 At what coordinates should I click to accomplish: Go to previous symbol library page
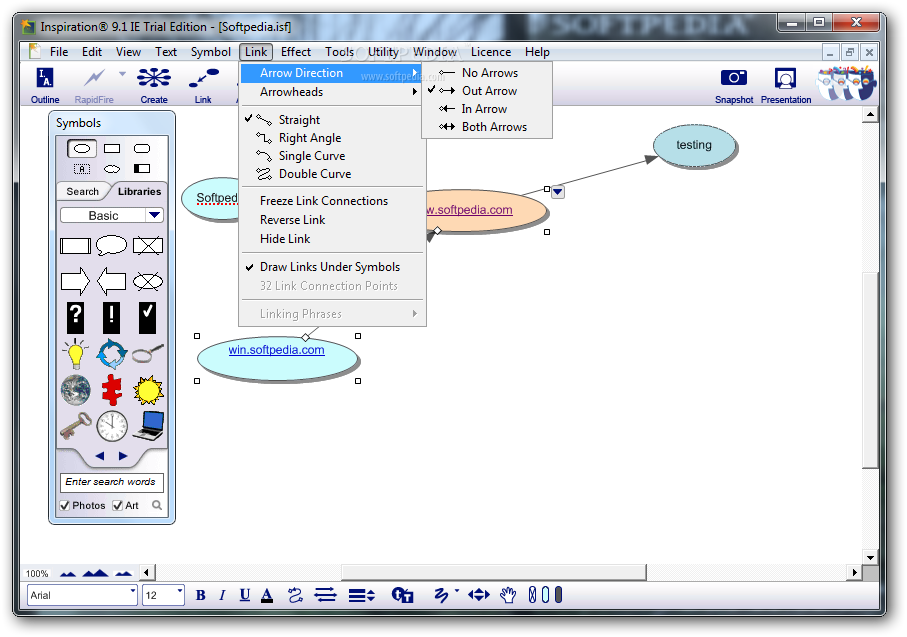pyautogui.click(x=99, y=456)
